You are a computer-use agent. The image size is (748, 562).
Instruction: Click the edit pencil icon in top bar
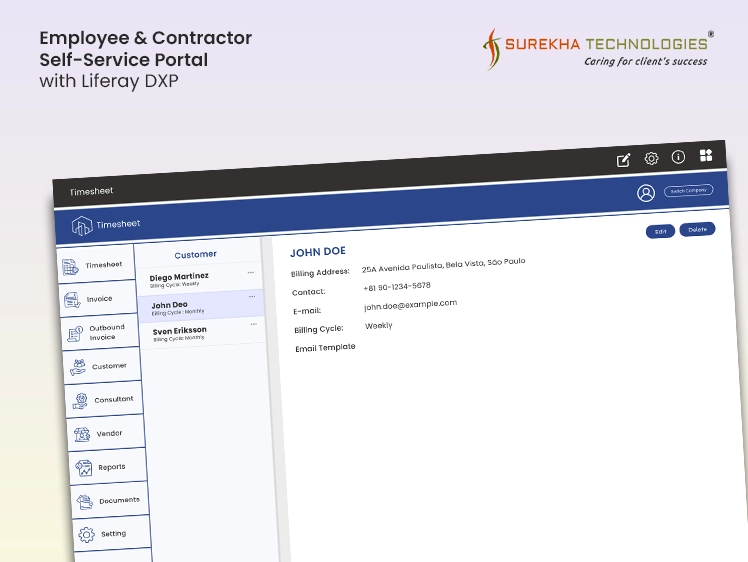(x=623, y=160)
